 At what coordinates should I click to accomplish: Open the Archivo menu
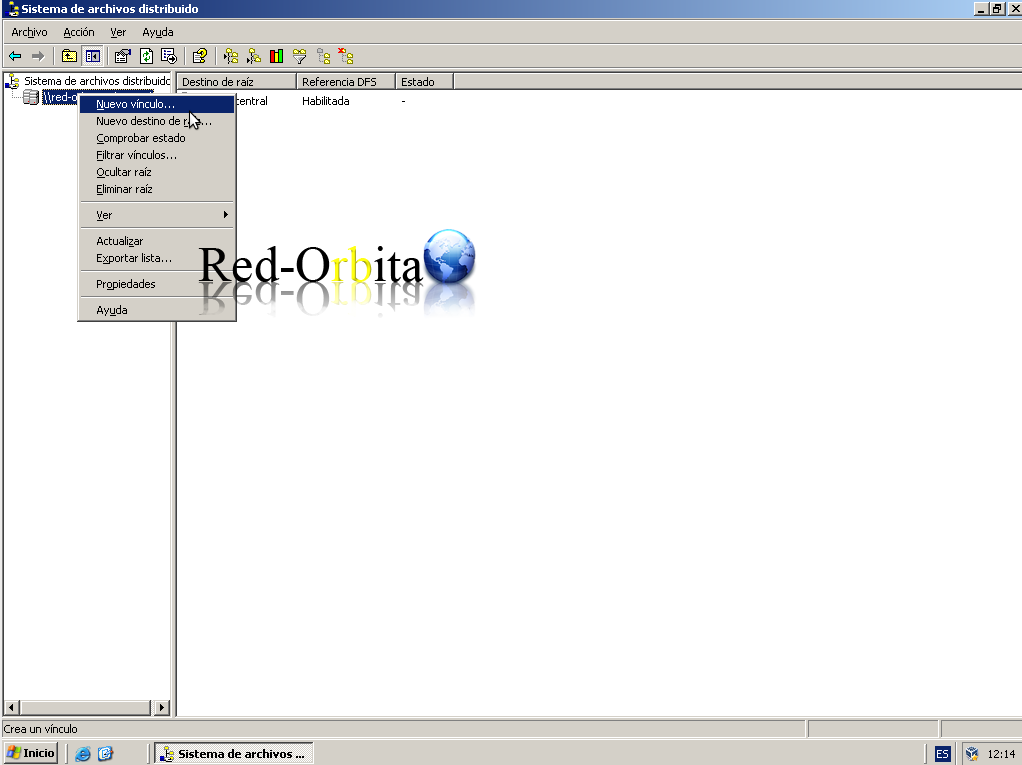29,32
